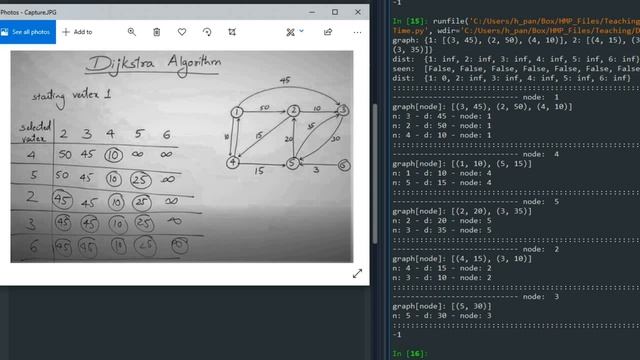Open Edit & Create scissors icon
This screenshot has width=640, height=360.
290,32
